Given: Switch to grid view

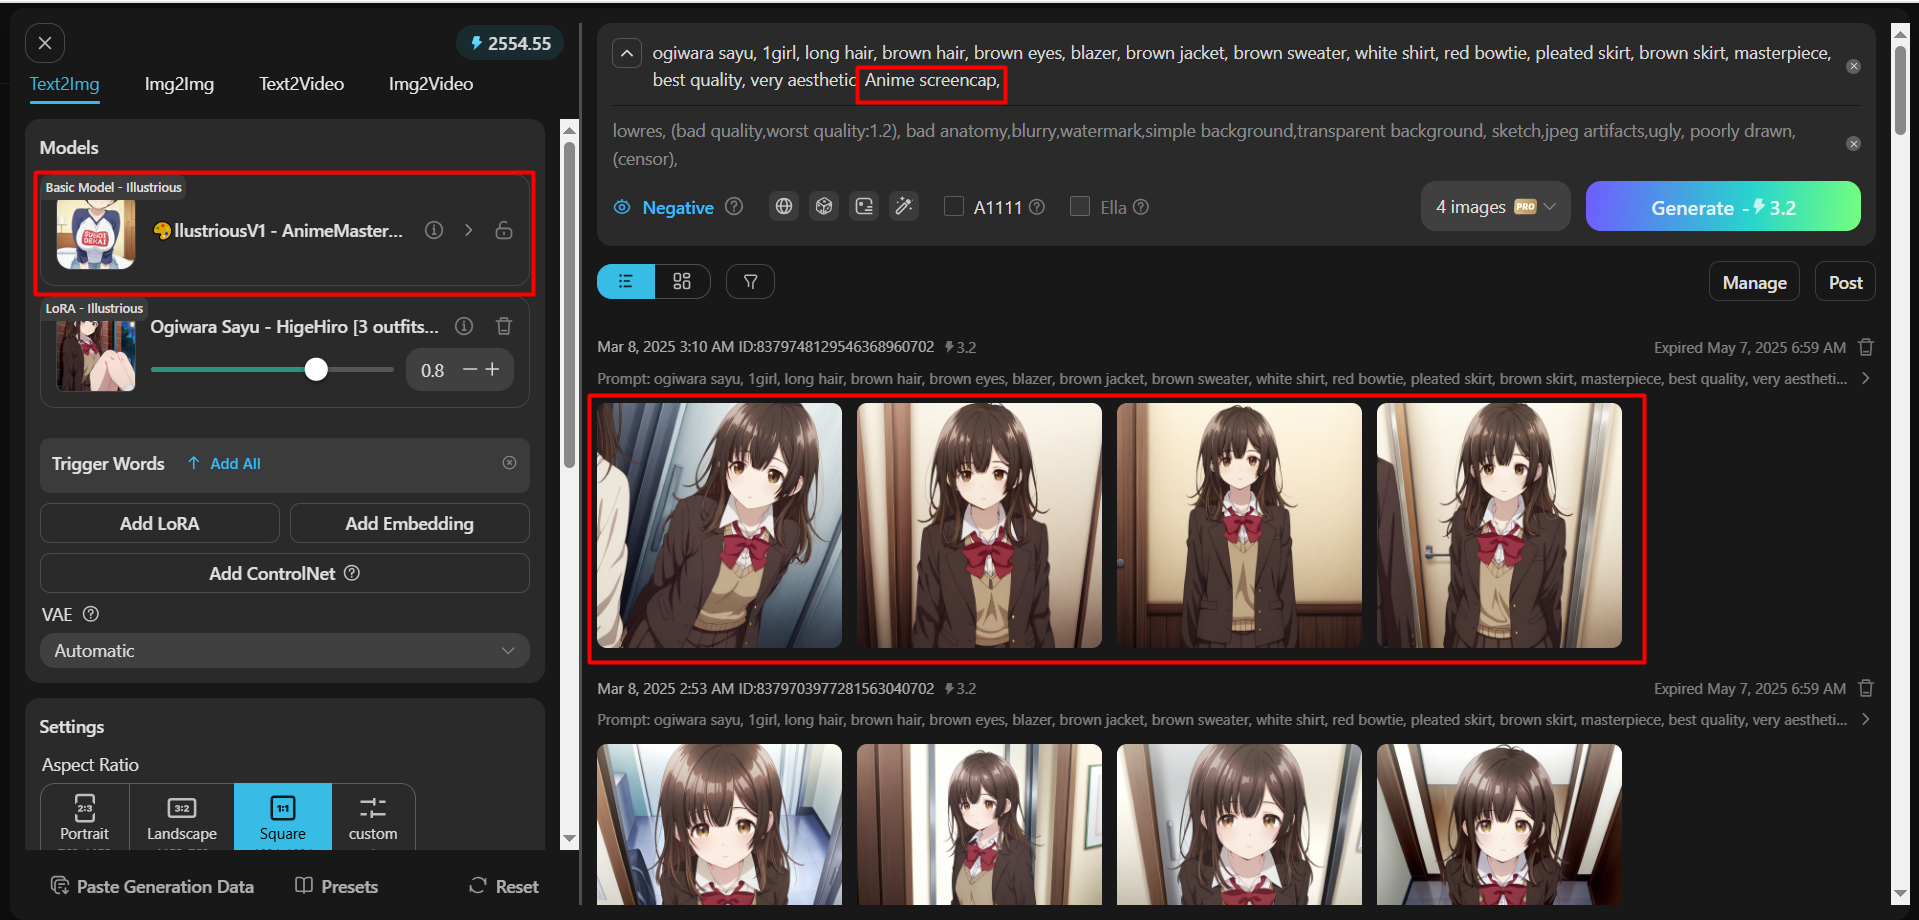Looking at the screenshot, I should [x=682, y=281].
